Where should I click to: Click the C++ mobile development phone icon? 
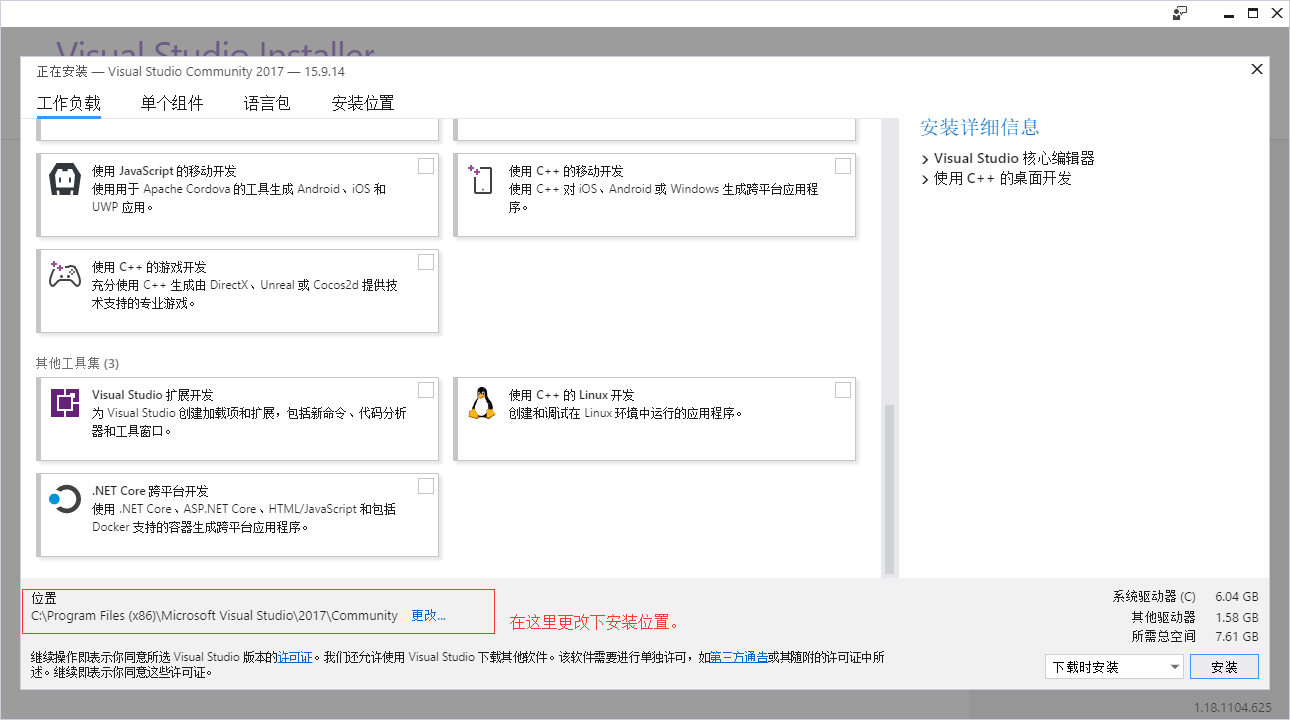pyautogui.click(x=481, y=180)
